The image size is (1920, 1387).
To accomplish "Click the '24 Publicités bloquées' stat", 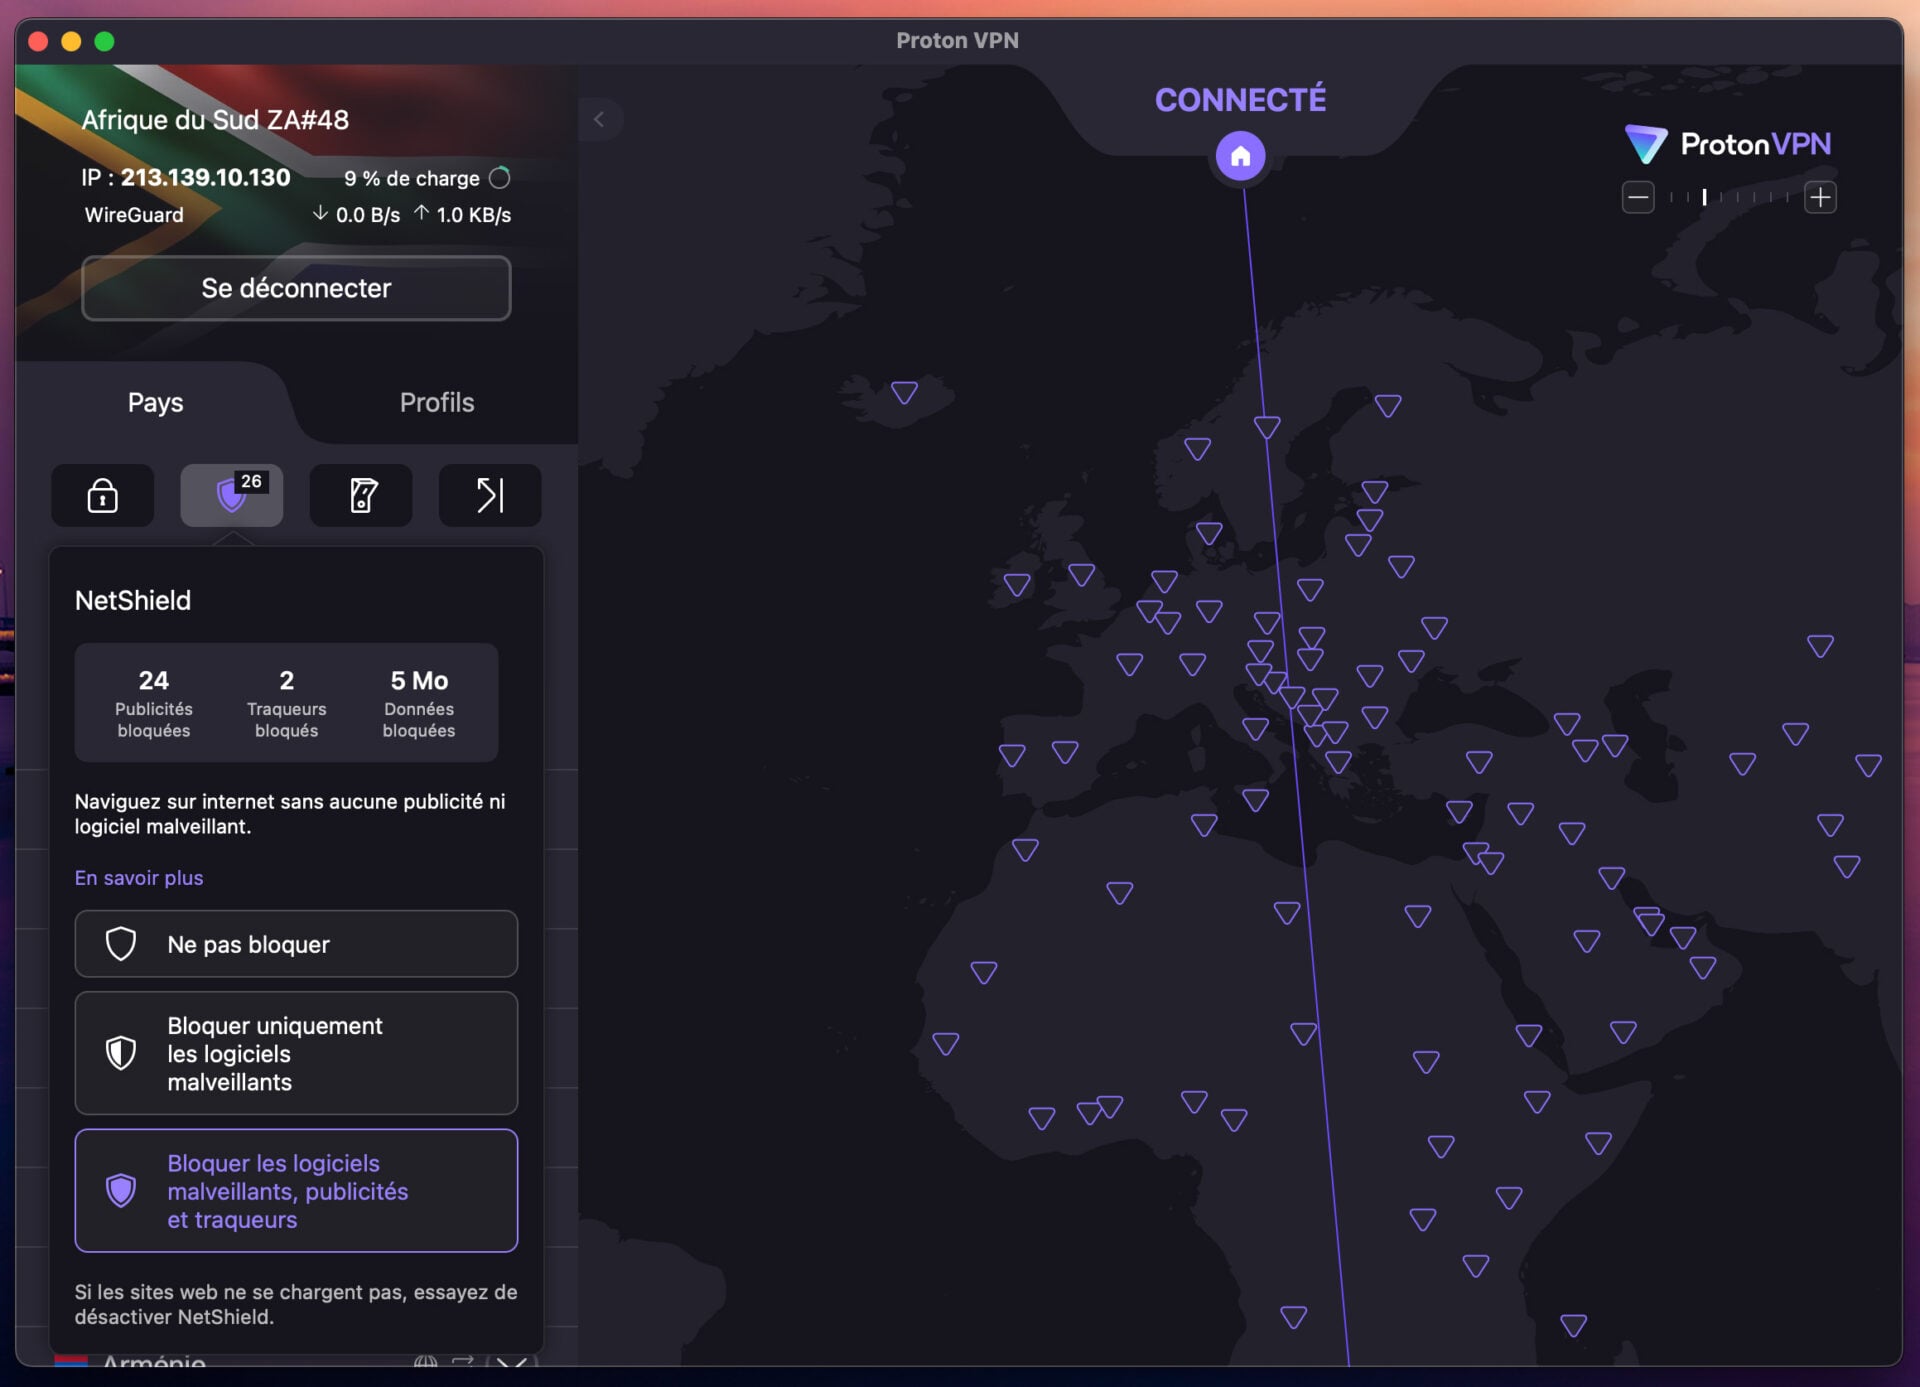I will point(154,703).
